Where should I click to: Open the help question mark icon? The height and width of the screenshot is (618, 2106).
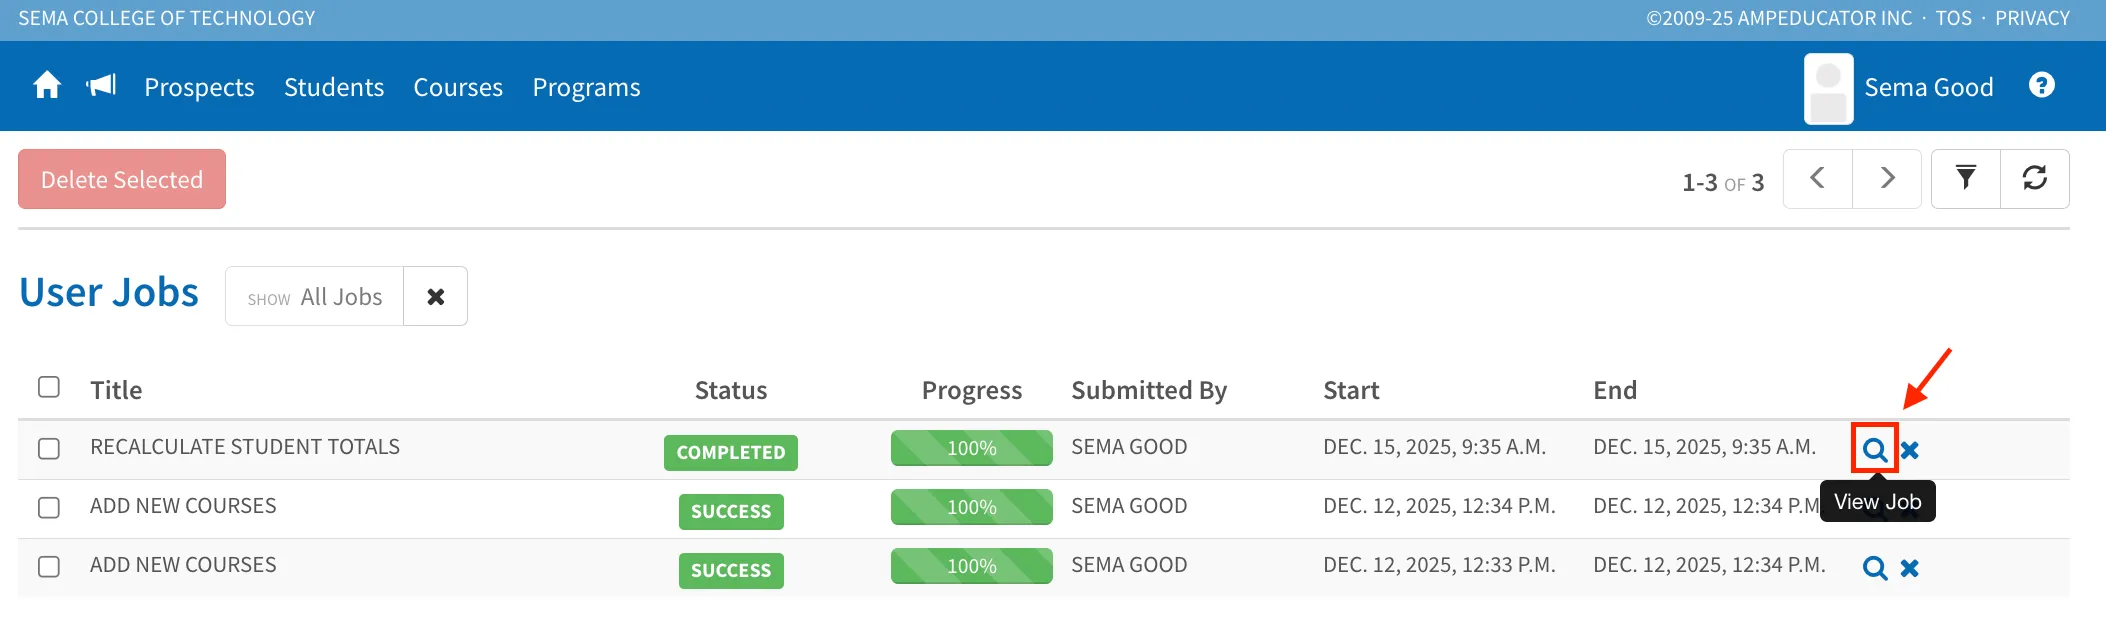tap(2042, 86)
